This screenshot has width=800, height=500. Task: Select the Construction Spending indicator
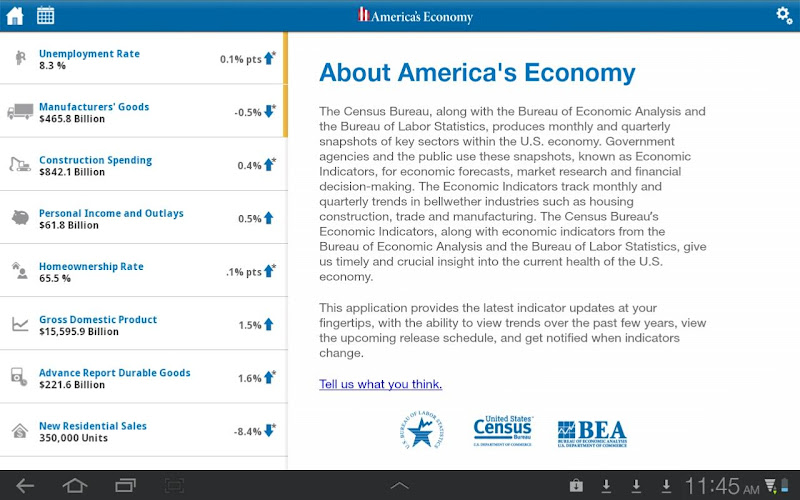pyautogui.click(x=143, y=164)
